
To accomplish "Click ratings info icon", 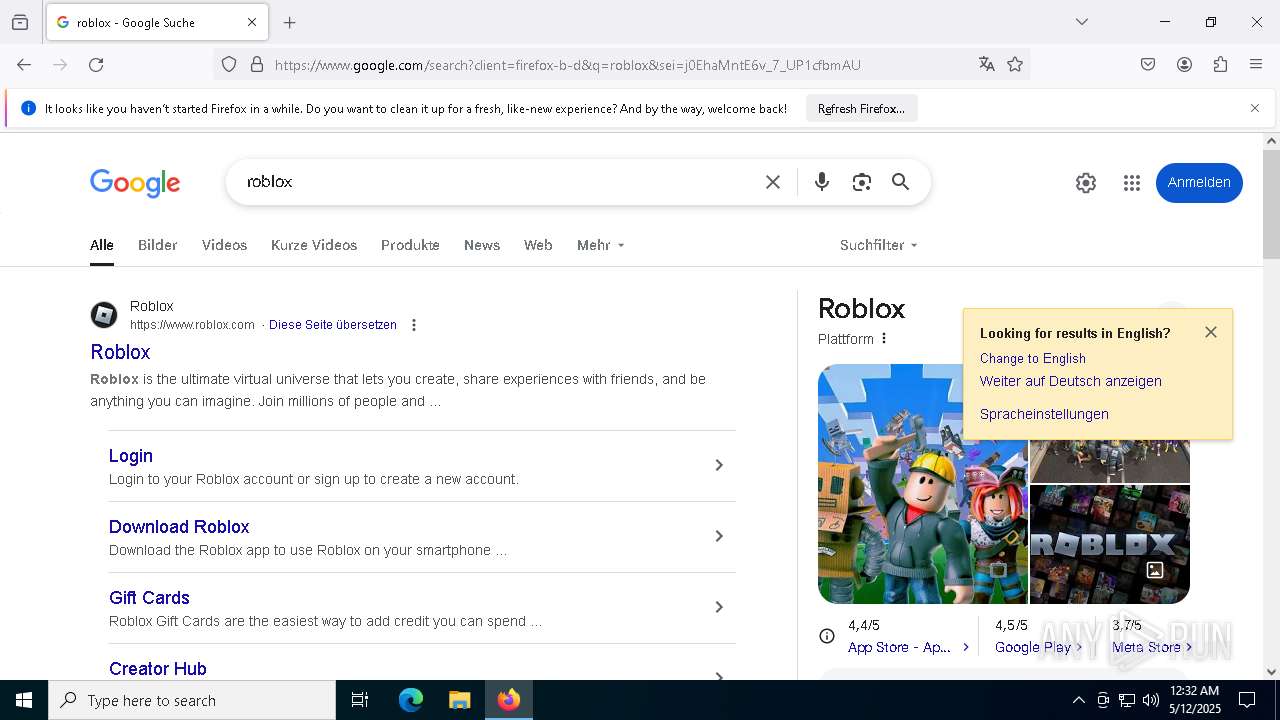I will pos(827,636).
